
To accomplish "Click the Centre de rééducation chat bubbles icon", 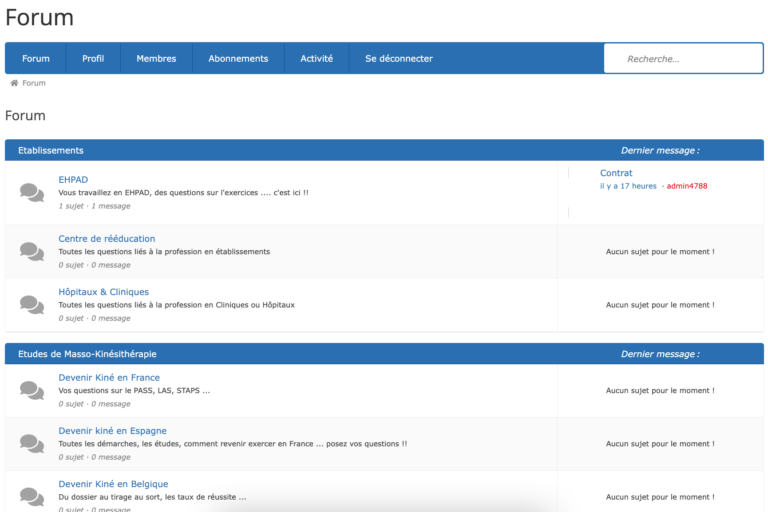I will pos(32,251).
